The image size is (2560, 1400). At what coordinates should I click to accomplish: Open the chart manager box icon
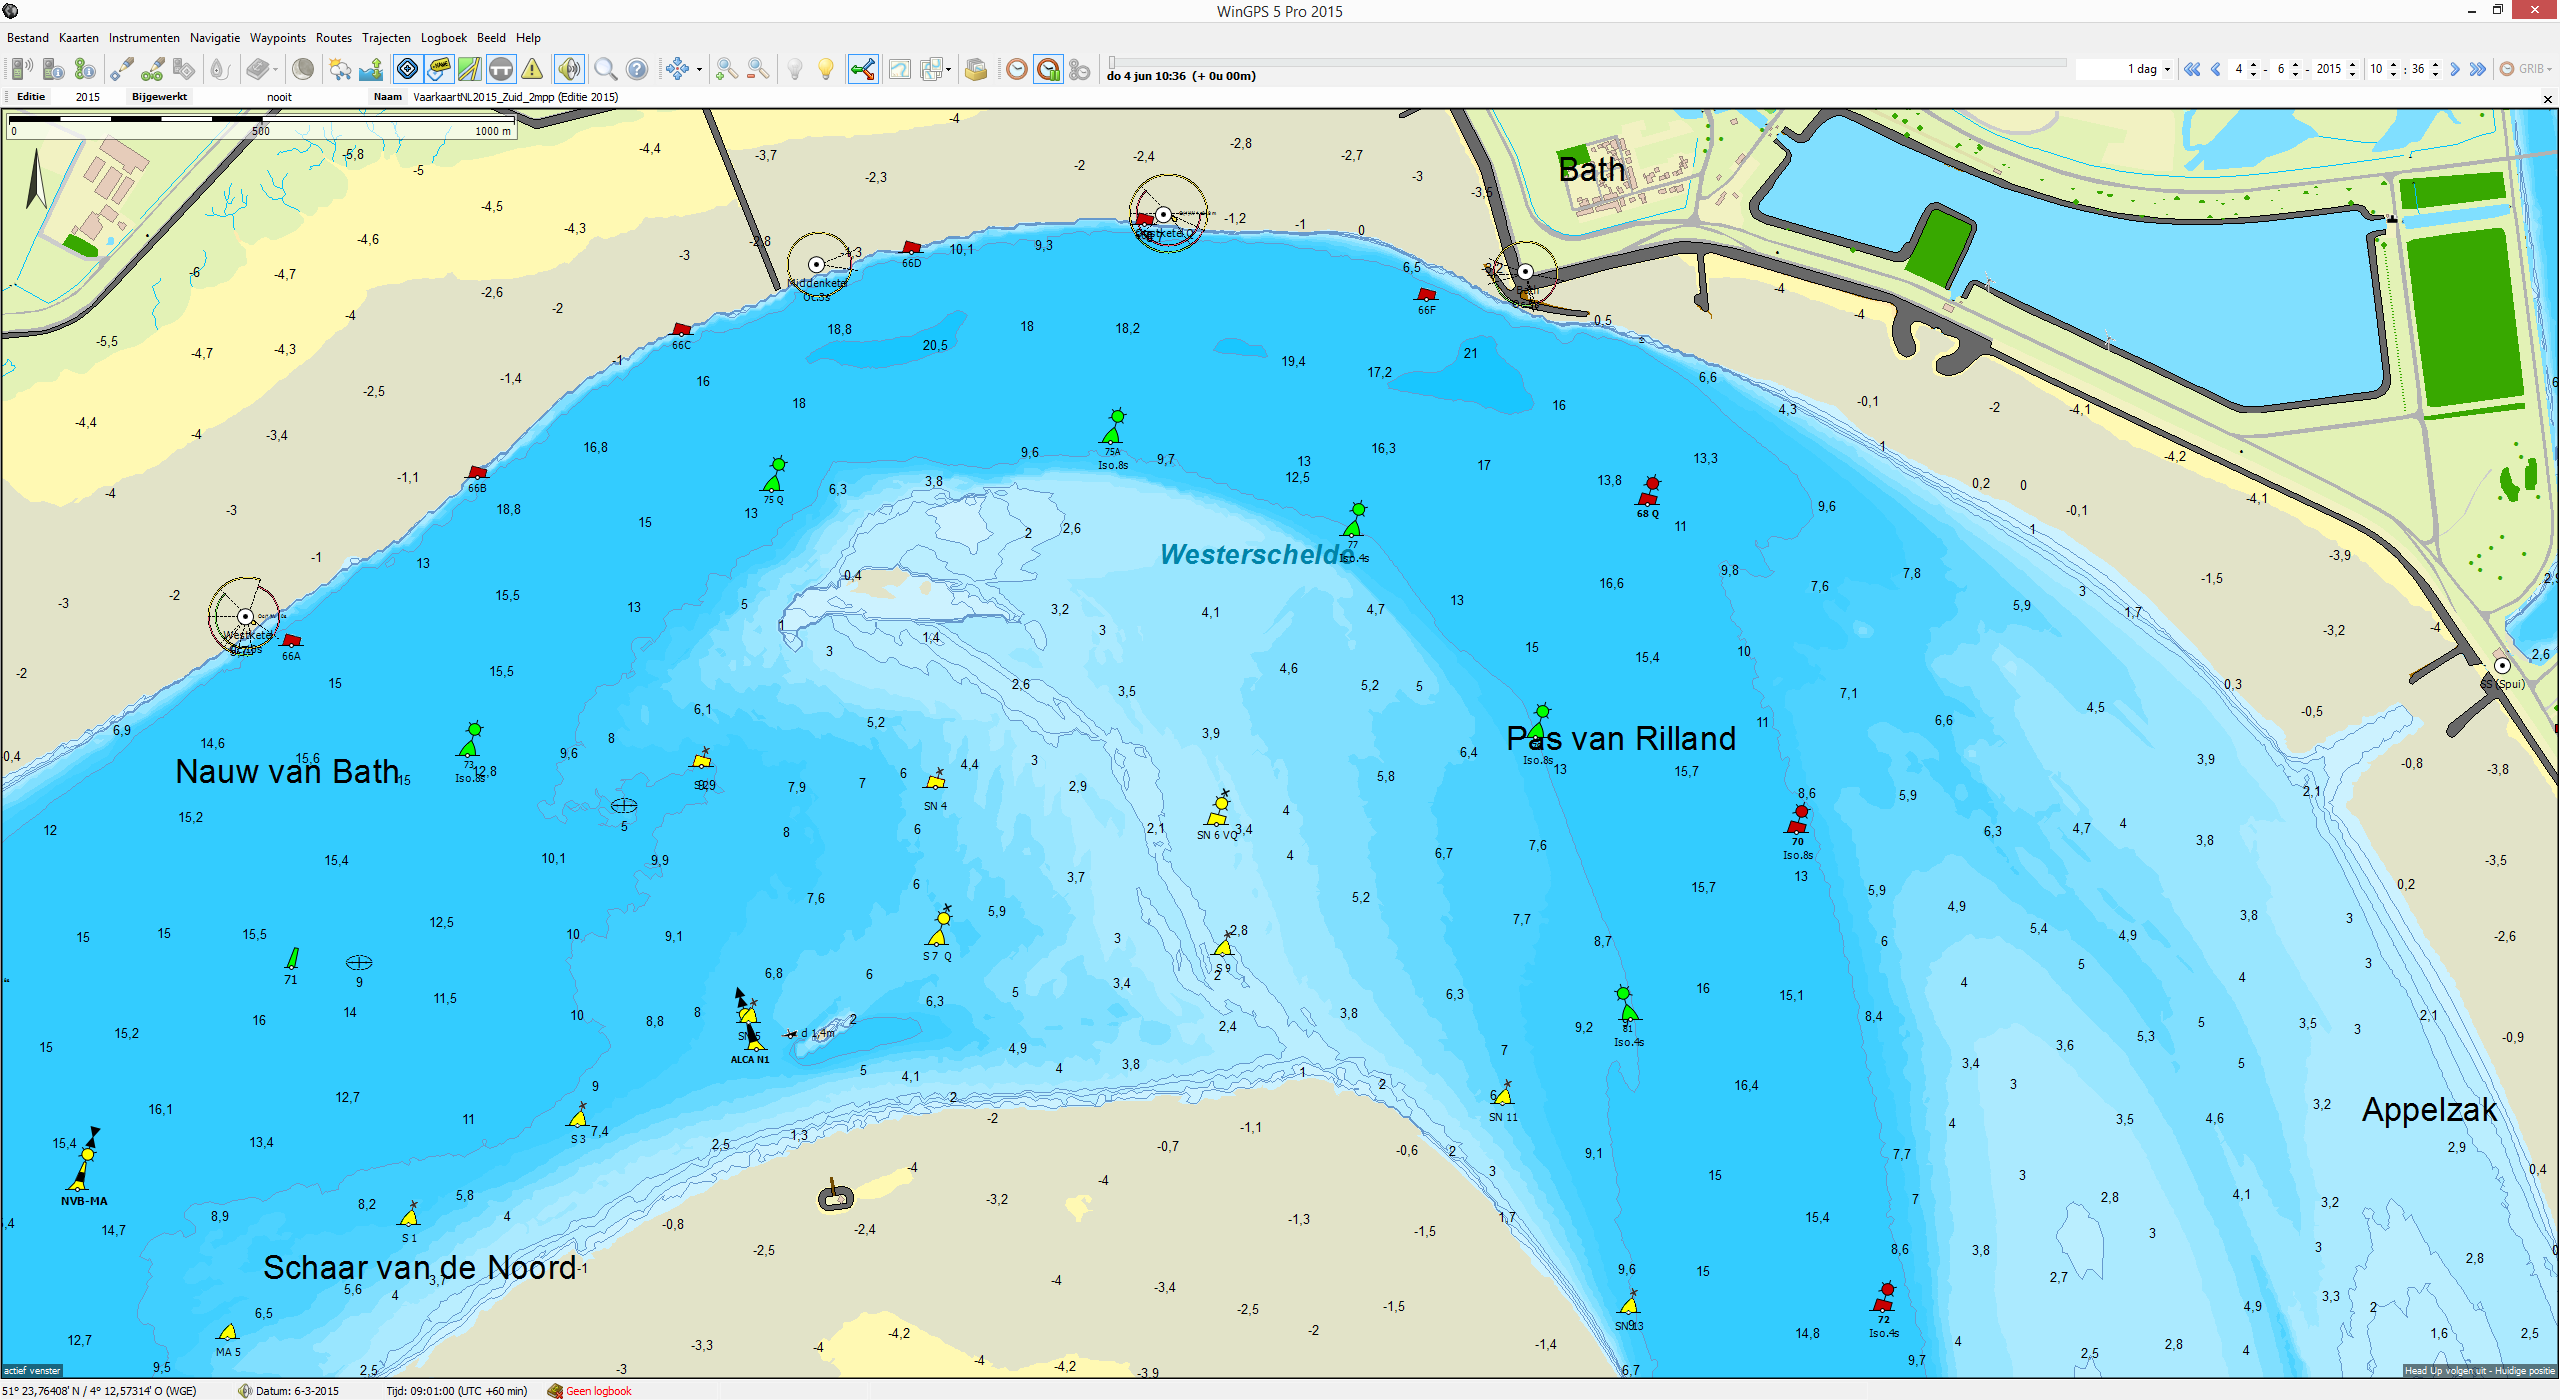[x=976, y=69]
